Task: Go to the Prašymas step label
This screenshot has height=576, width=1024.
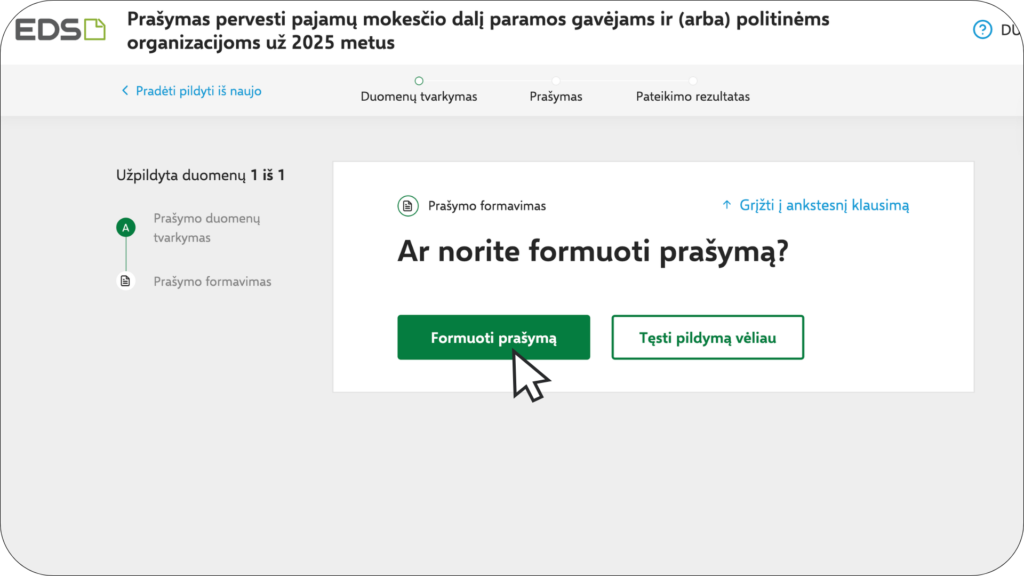Action: coord(556,97)
